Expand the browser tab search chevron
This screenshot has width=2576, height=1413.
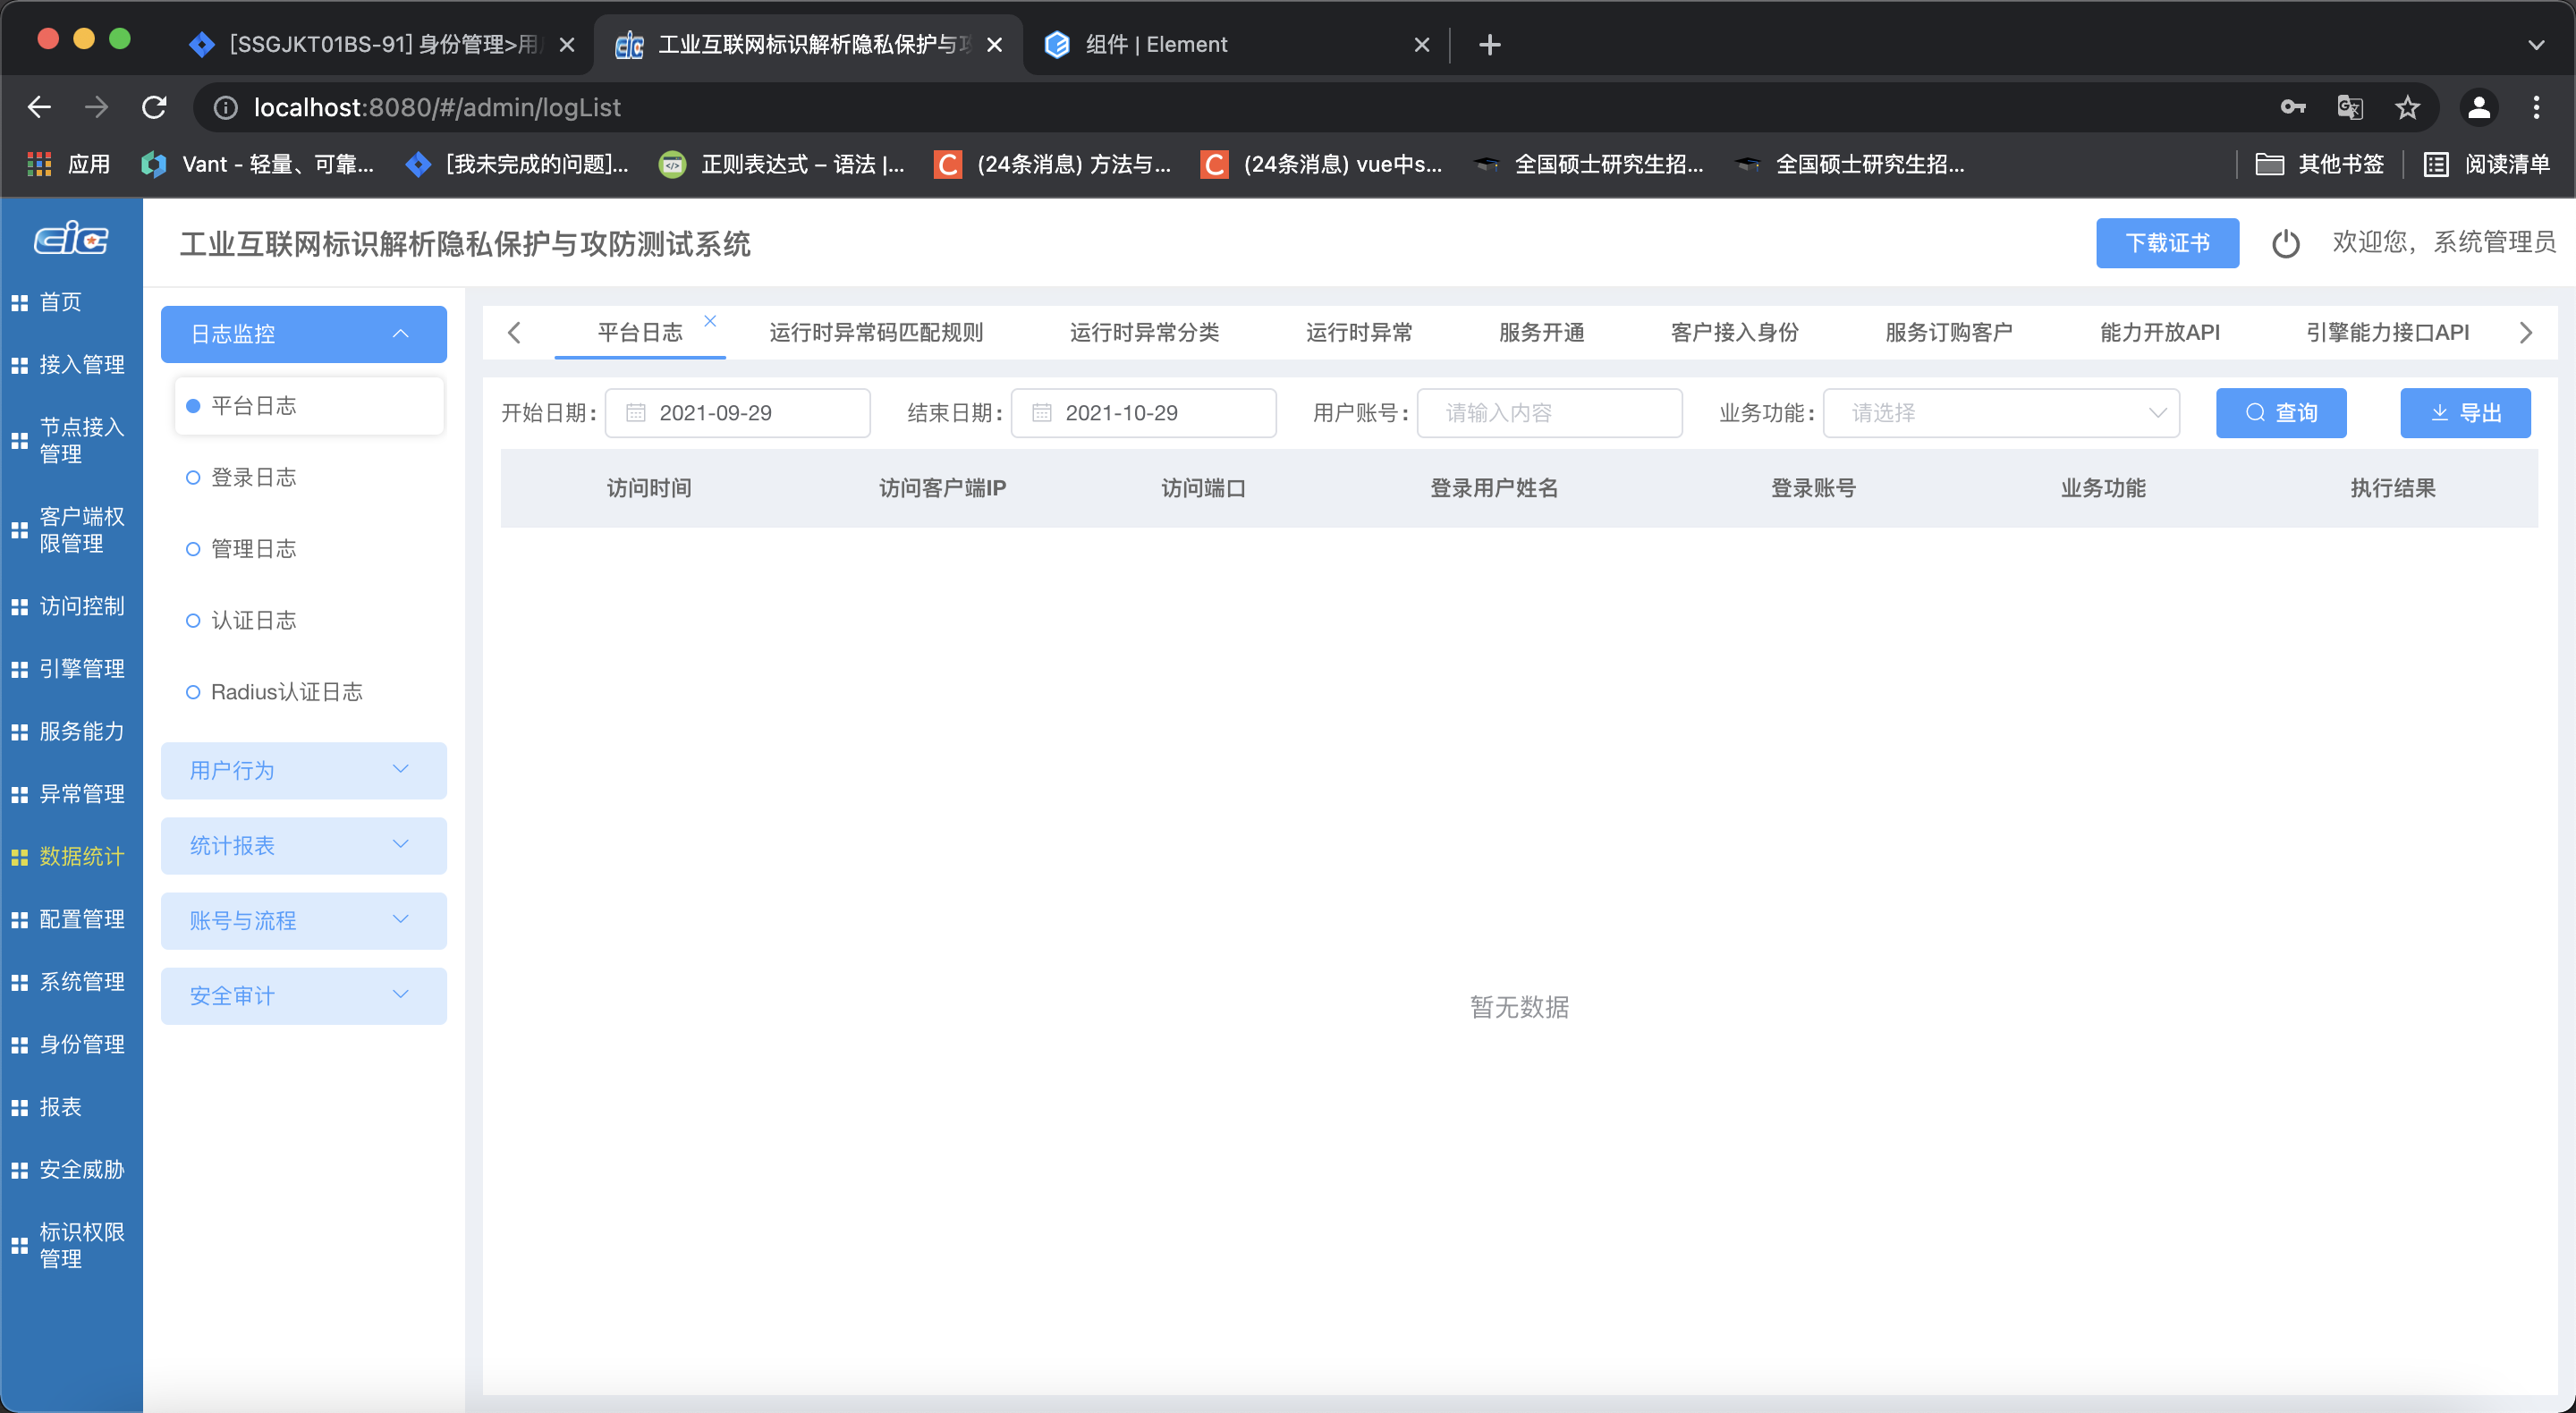click(x=2536, y=45)
